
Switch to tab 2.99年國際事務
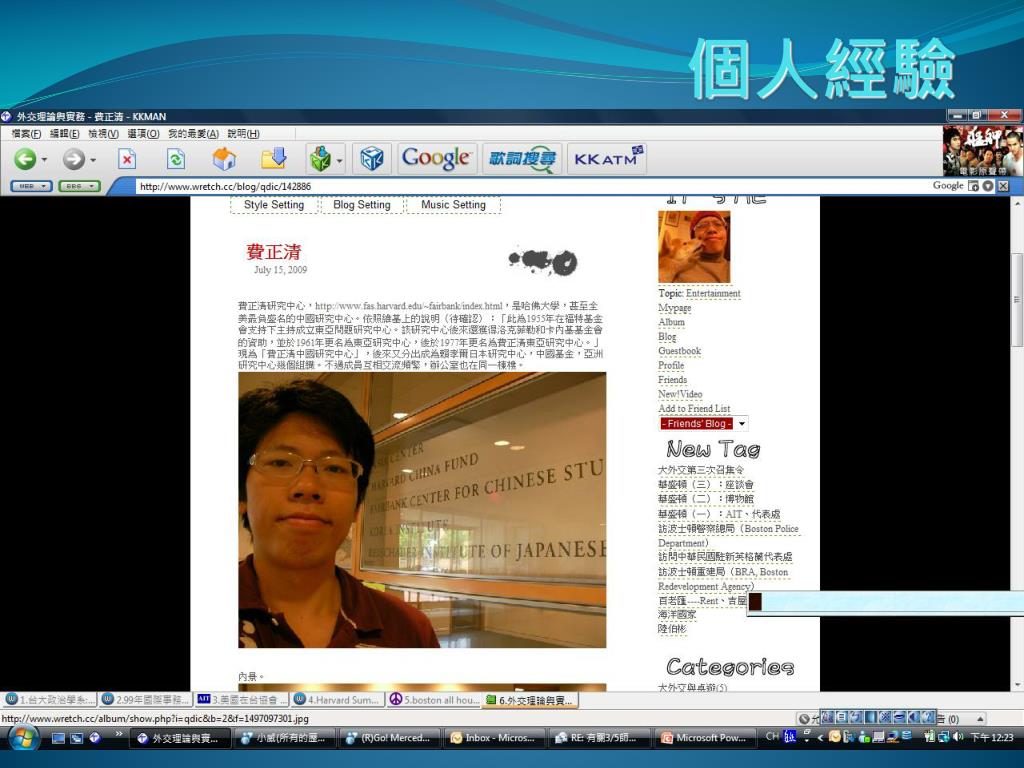[146, 700]
